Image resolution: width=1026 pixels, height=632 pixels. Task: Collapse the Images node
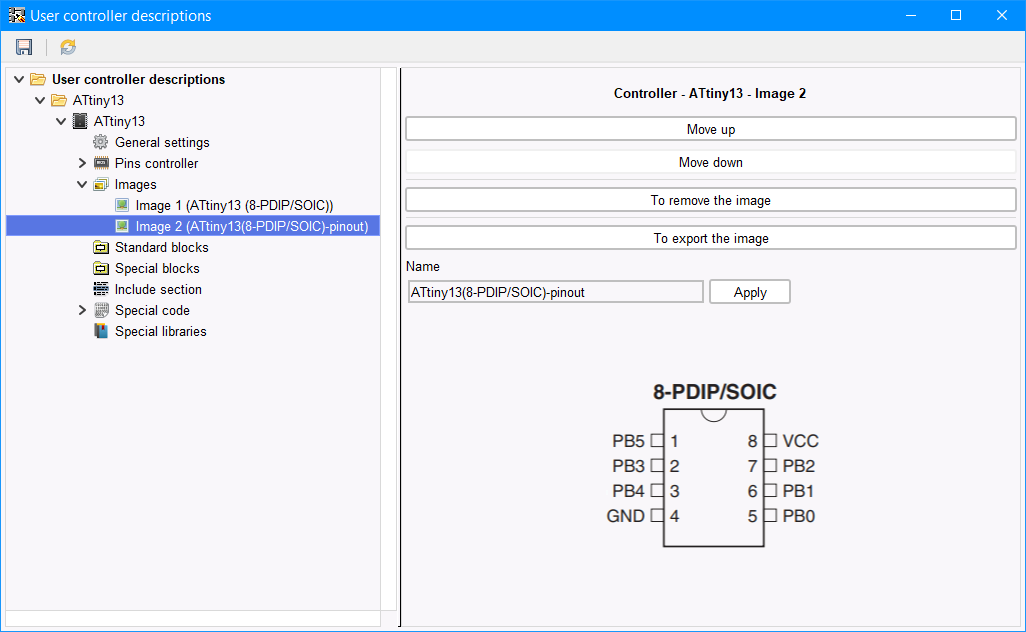click(82, 184)
